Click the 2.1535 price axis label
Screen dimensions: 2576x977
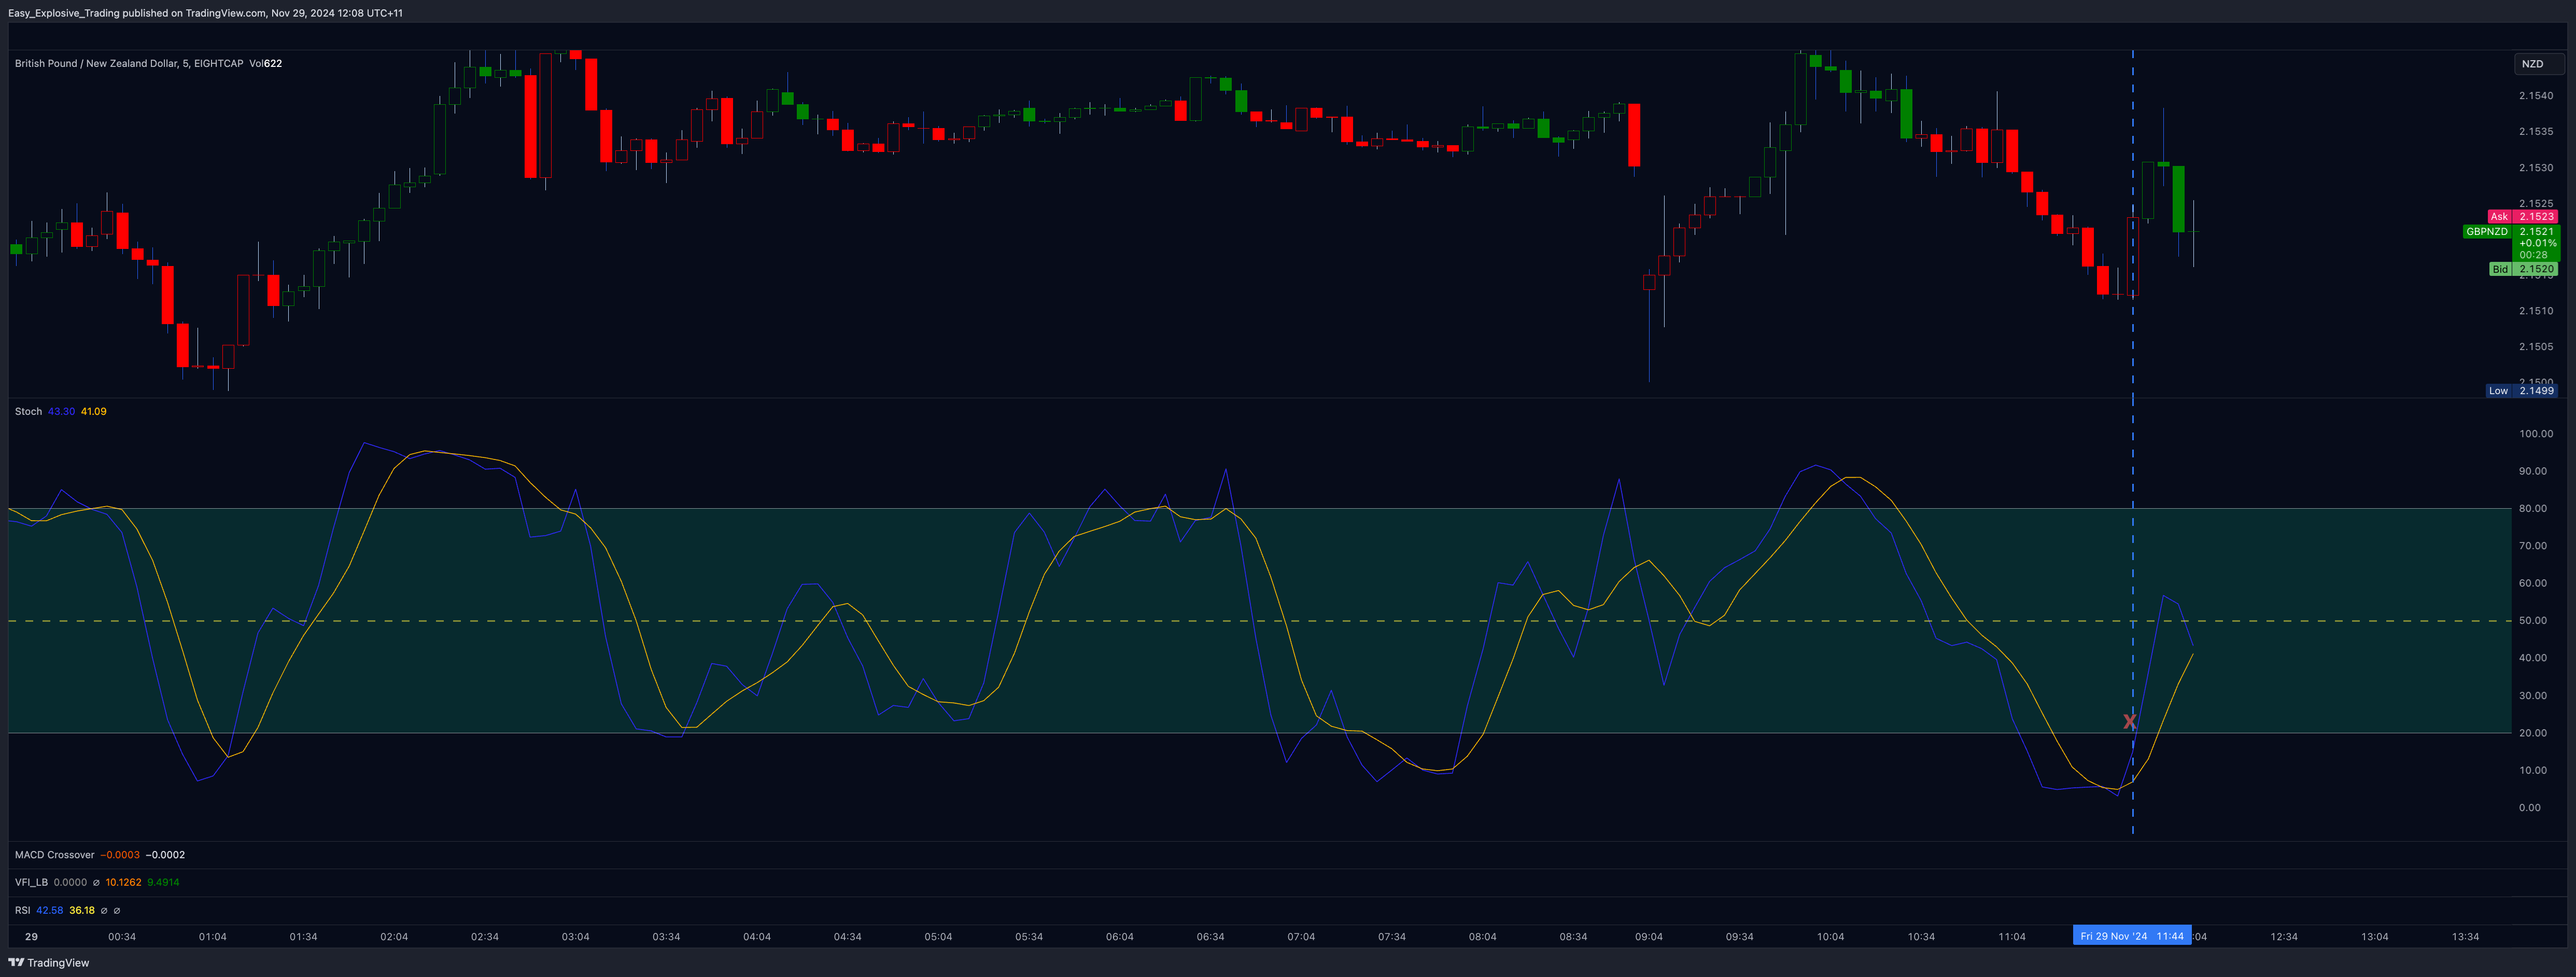click(2536, 132)
